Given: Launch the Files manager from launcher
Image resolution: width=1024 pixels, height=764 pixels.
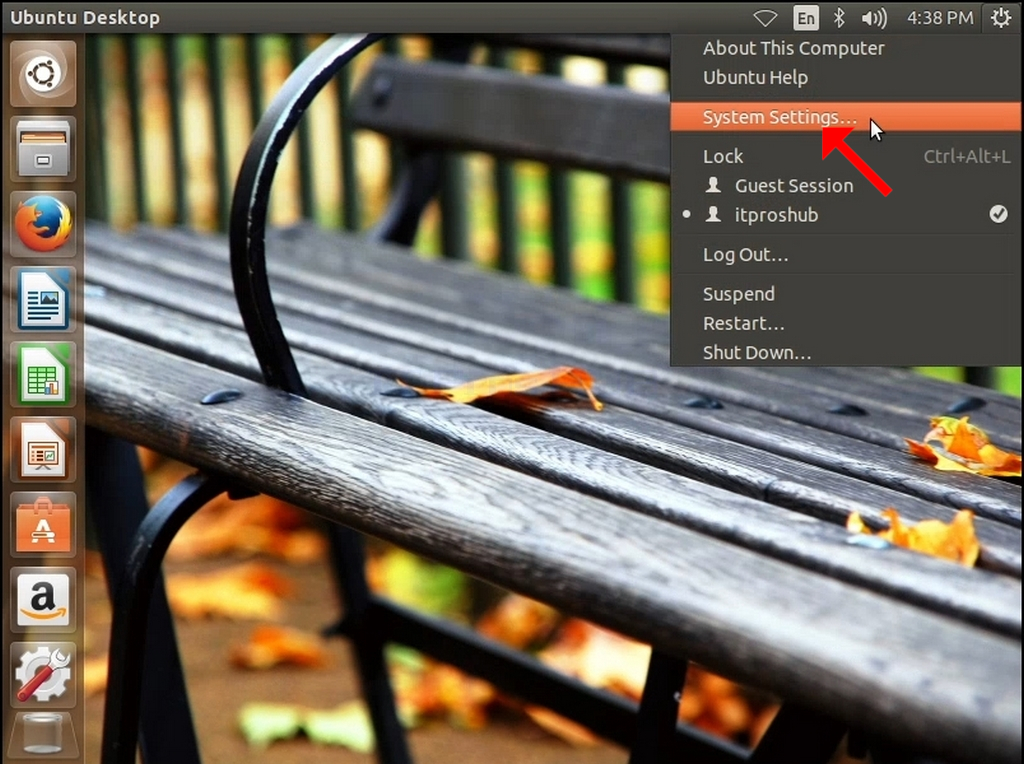Looking at the screenshot, I should click(x=43, y=149).
